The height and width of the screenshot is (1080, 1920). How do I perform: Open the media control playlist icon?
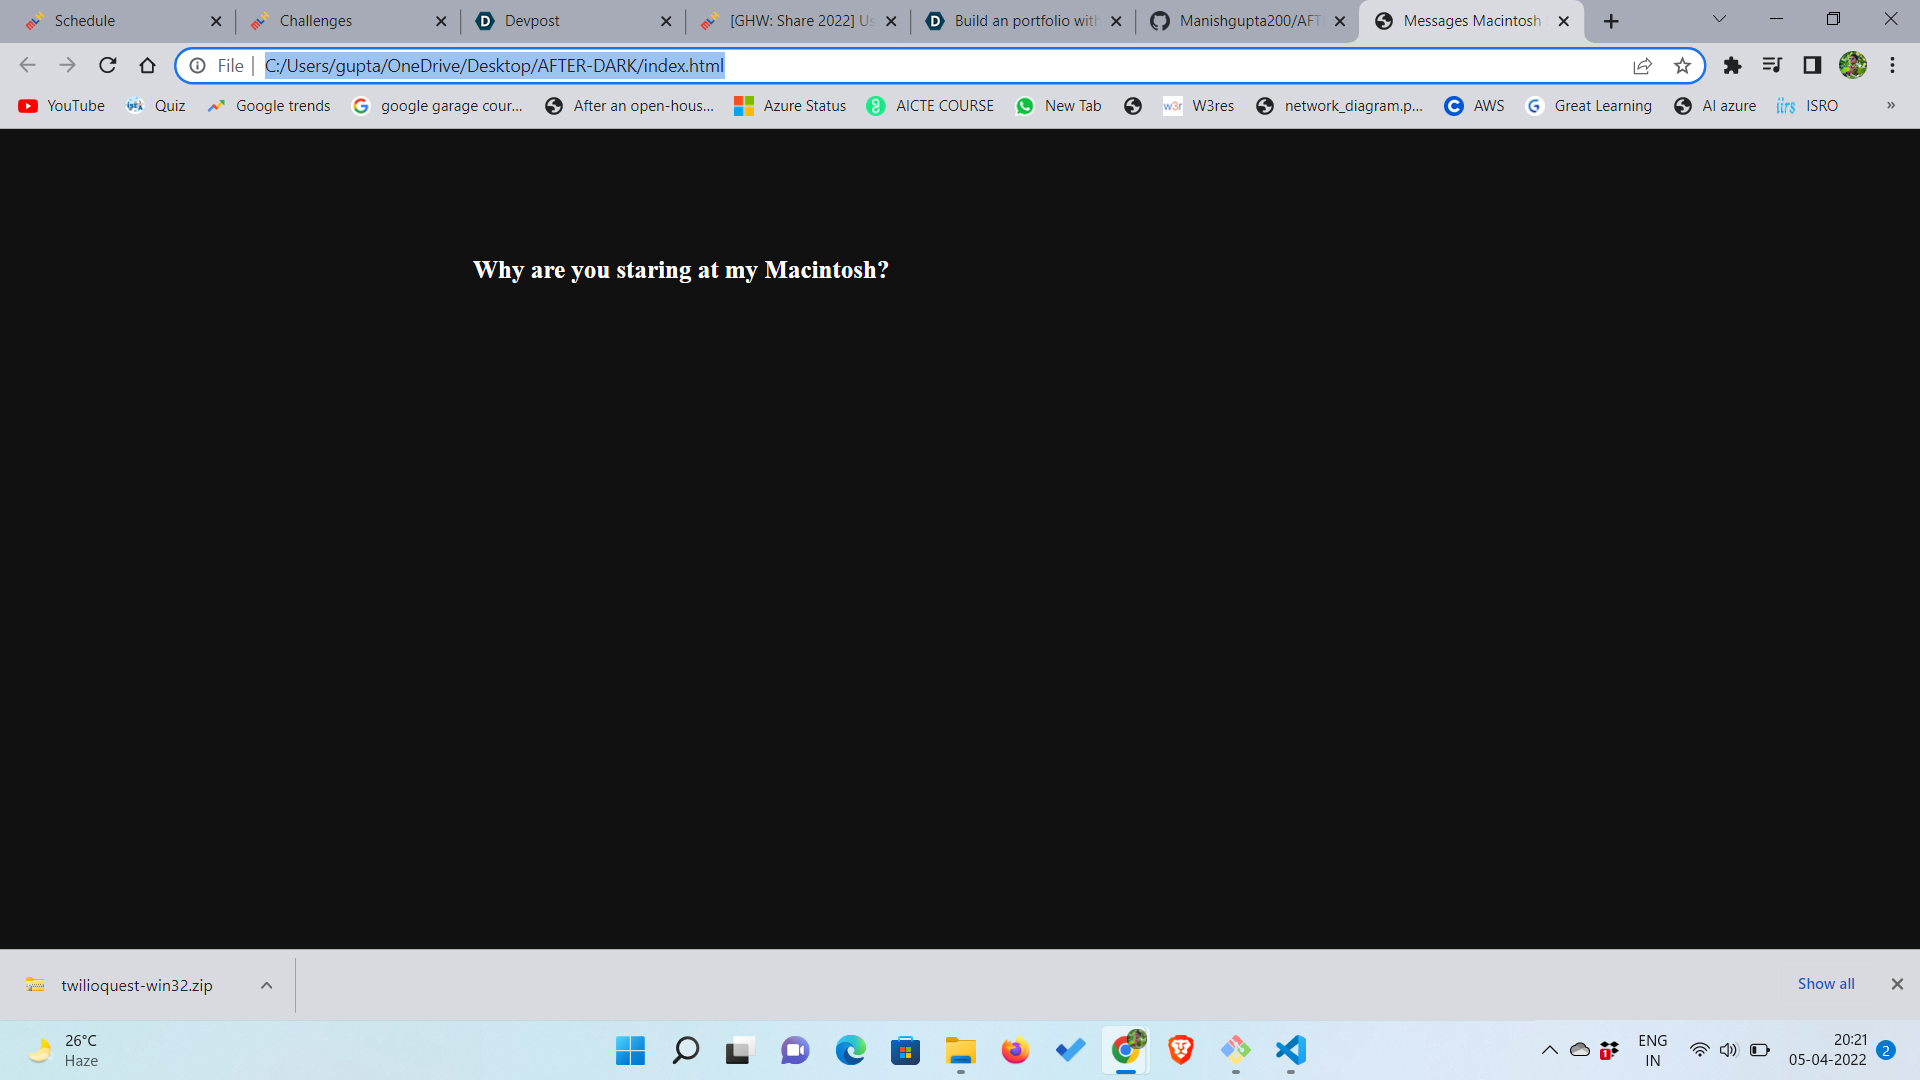[1772, 66]
